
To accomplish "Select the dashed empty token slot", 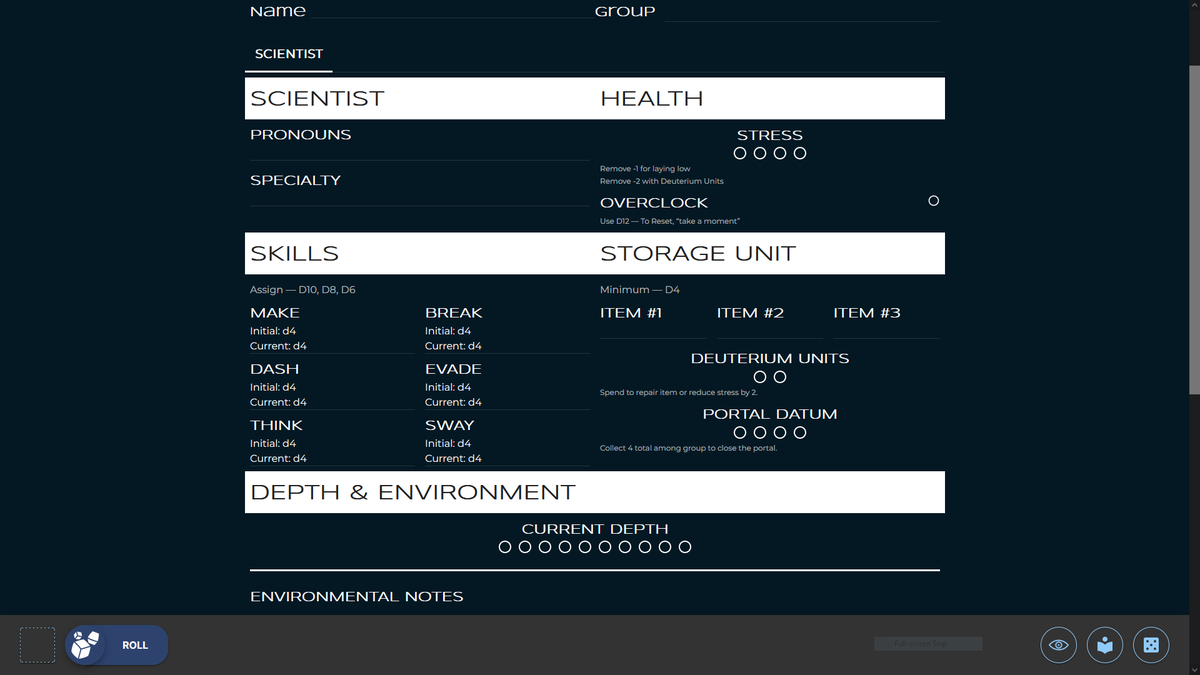I will (x=37, y=645).
